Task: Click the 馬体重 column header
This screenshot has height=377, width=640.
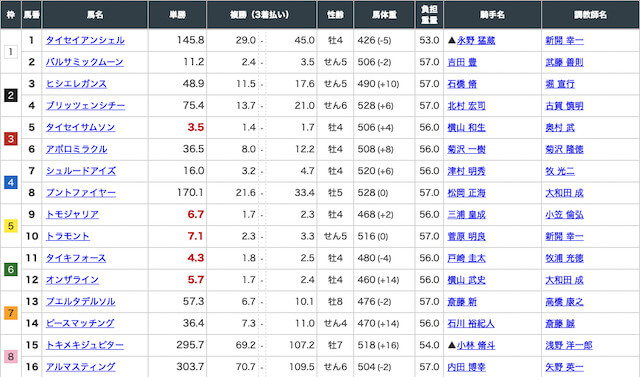Action: (x=384, y=15)
